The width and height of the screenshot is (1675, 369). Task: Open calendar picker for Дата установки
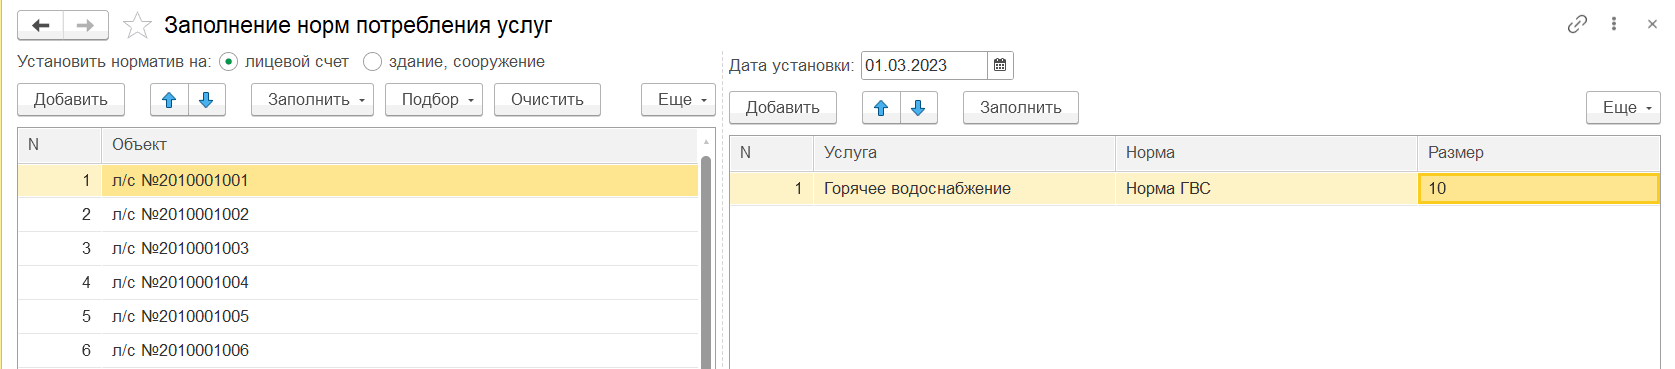click(1000, 66)
